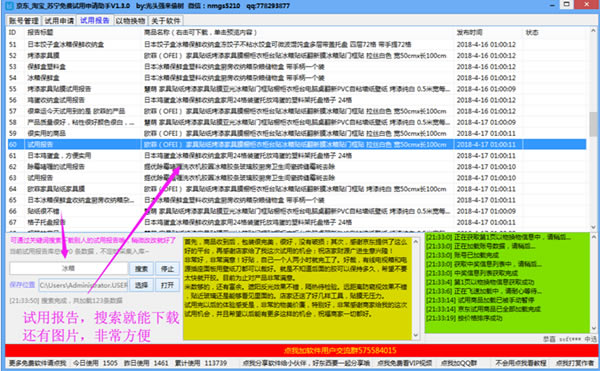Click the 停止 button

(168, 269)
